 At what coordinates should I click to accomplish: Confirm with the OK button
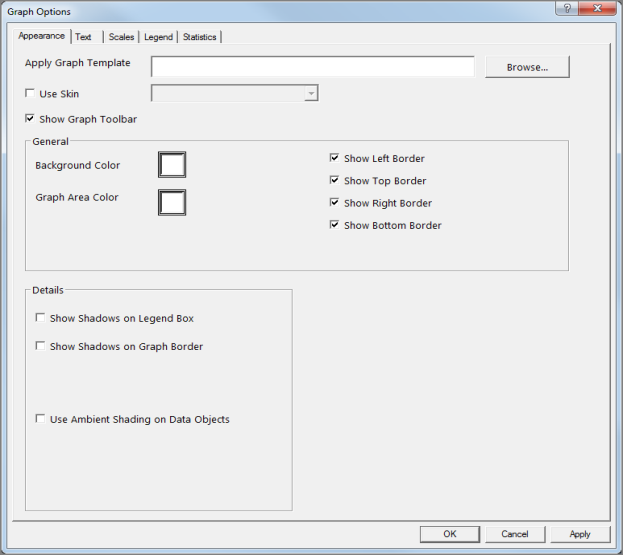click(x=450, y=534)
